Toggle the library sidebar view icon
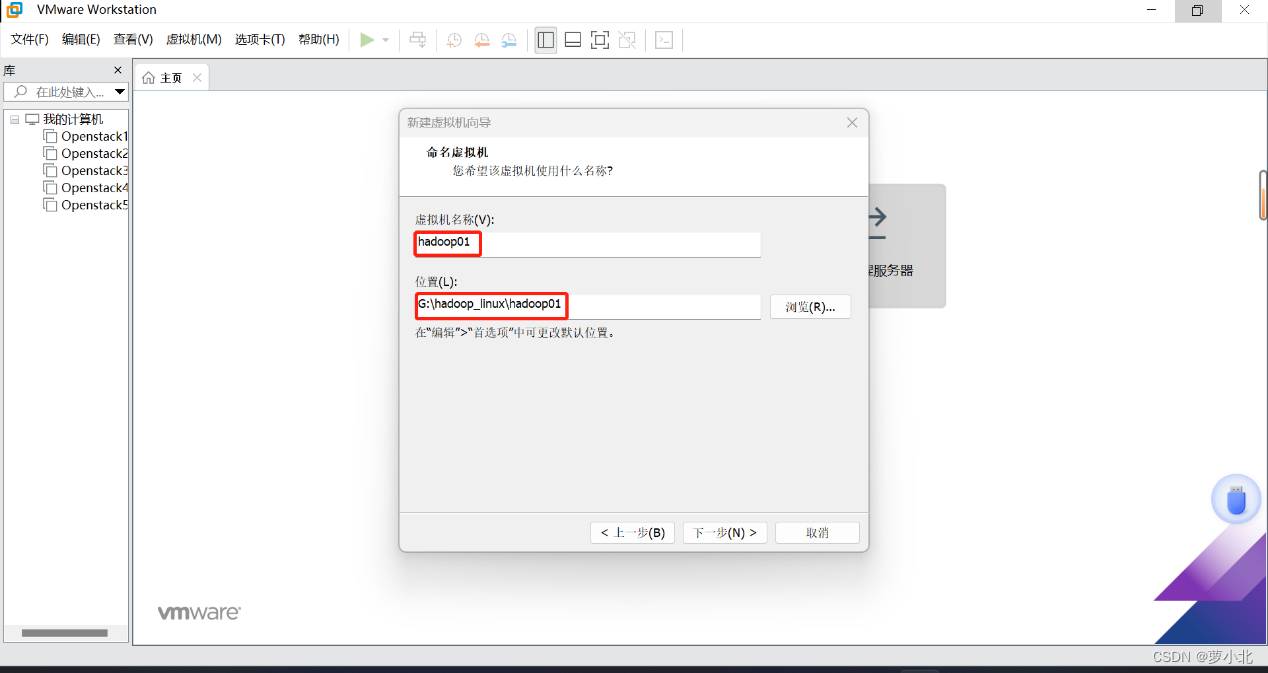The height and width of the screenshot is (673, 1268). pos(545,40)
